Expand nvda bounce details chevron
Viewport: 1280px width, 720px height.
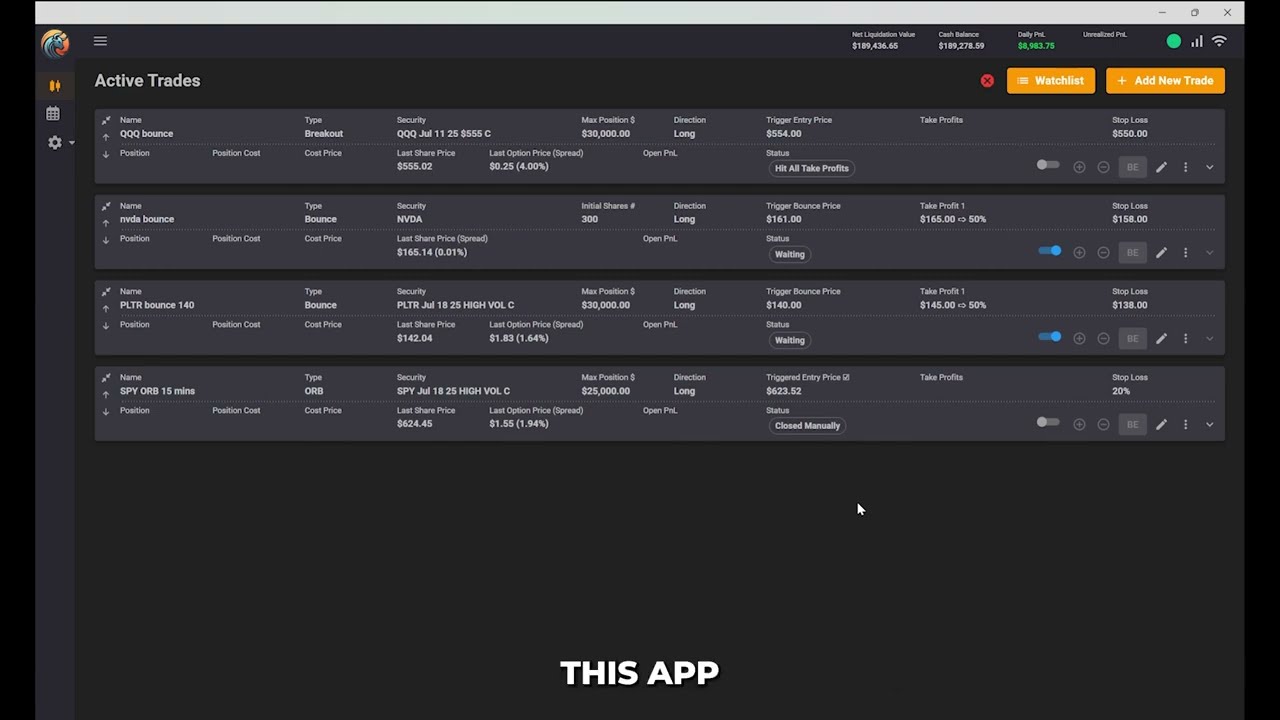[1209, 253]
